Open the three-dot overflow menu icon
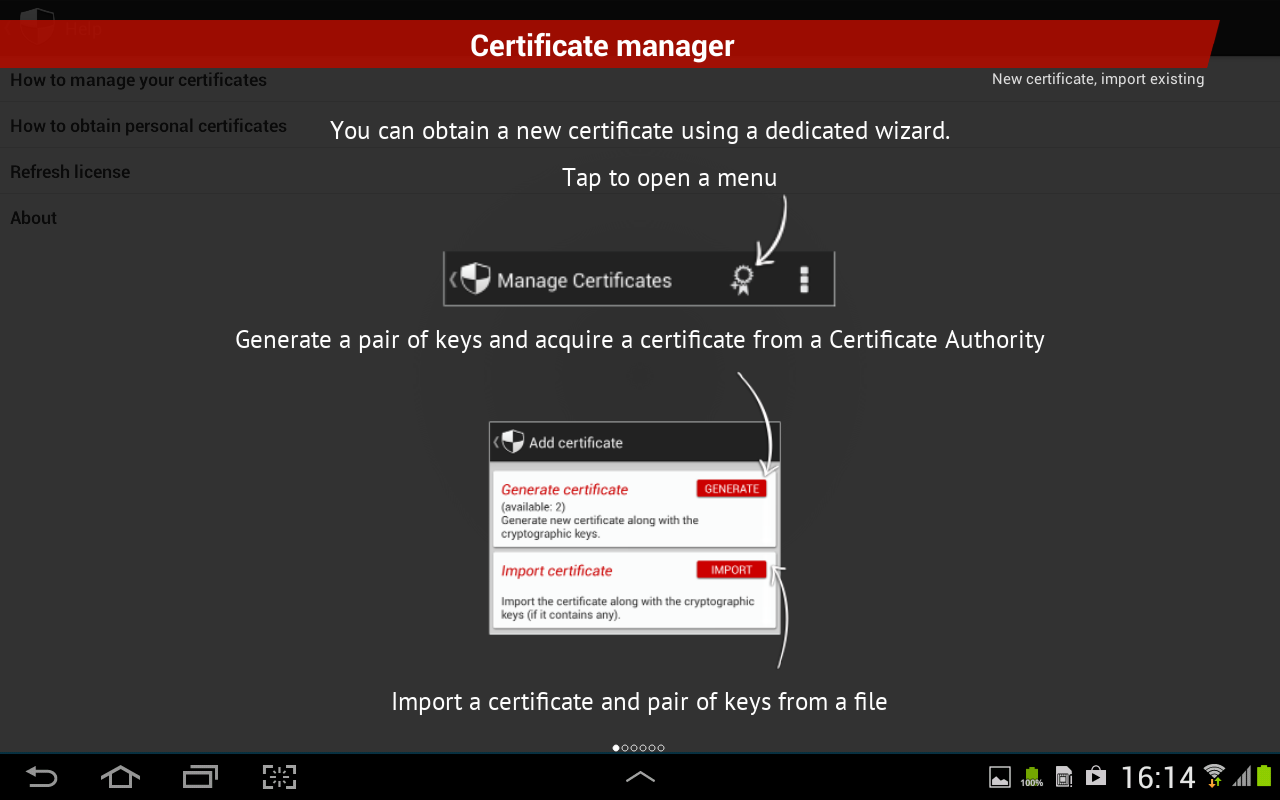Image resolution: width=1280 pixels, height=800 pixels. click(x=804, y=280)
